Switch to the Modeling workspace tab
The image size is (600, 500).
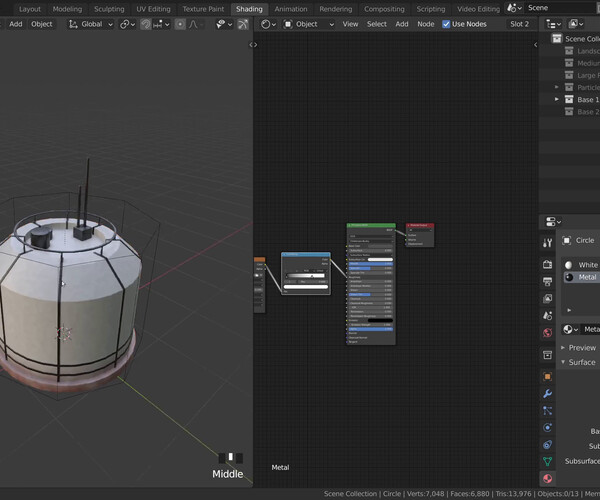click(x=67, y=9)
